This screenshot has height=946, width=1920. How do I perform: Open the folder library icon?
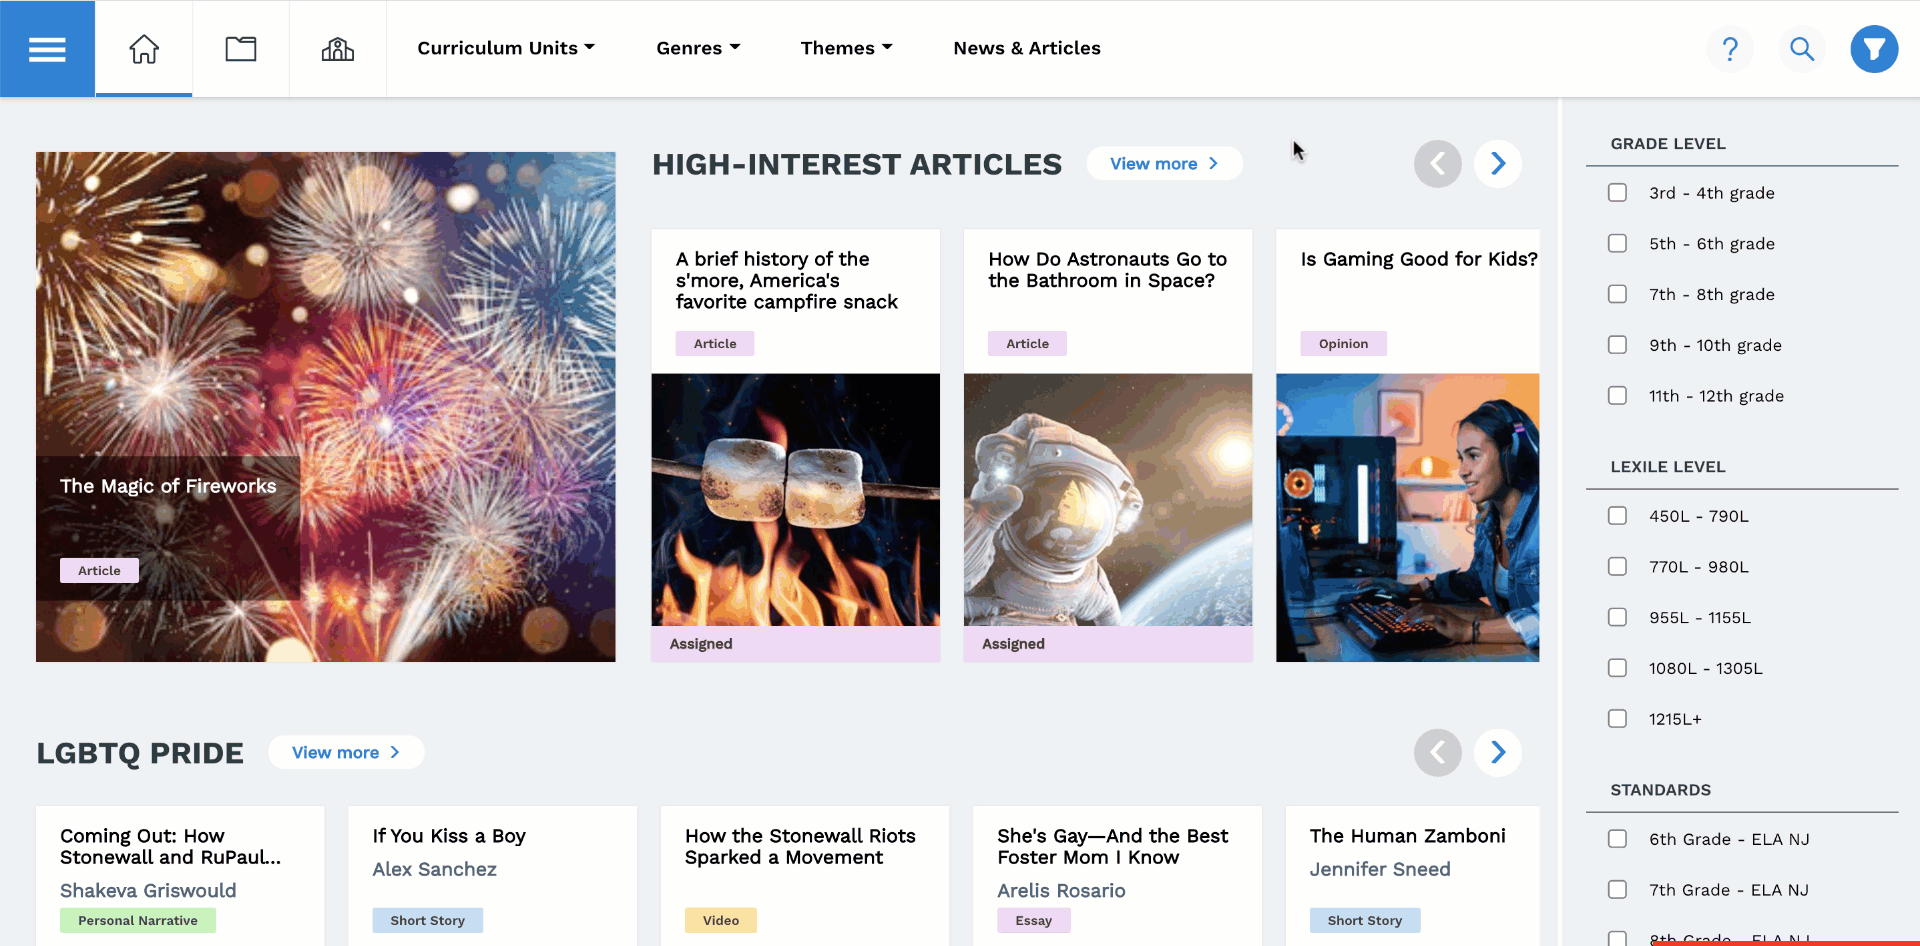click(x=241, y=48)
